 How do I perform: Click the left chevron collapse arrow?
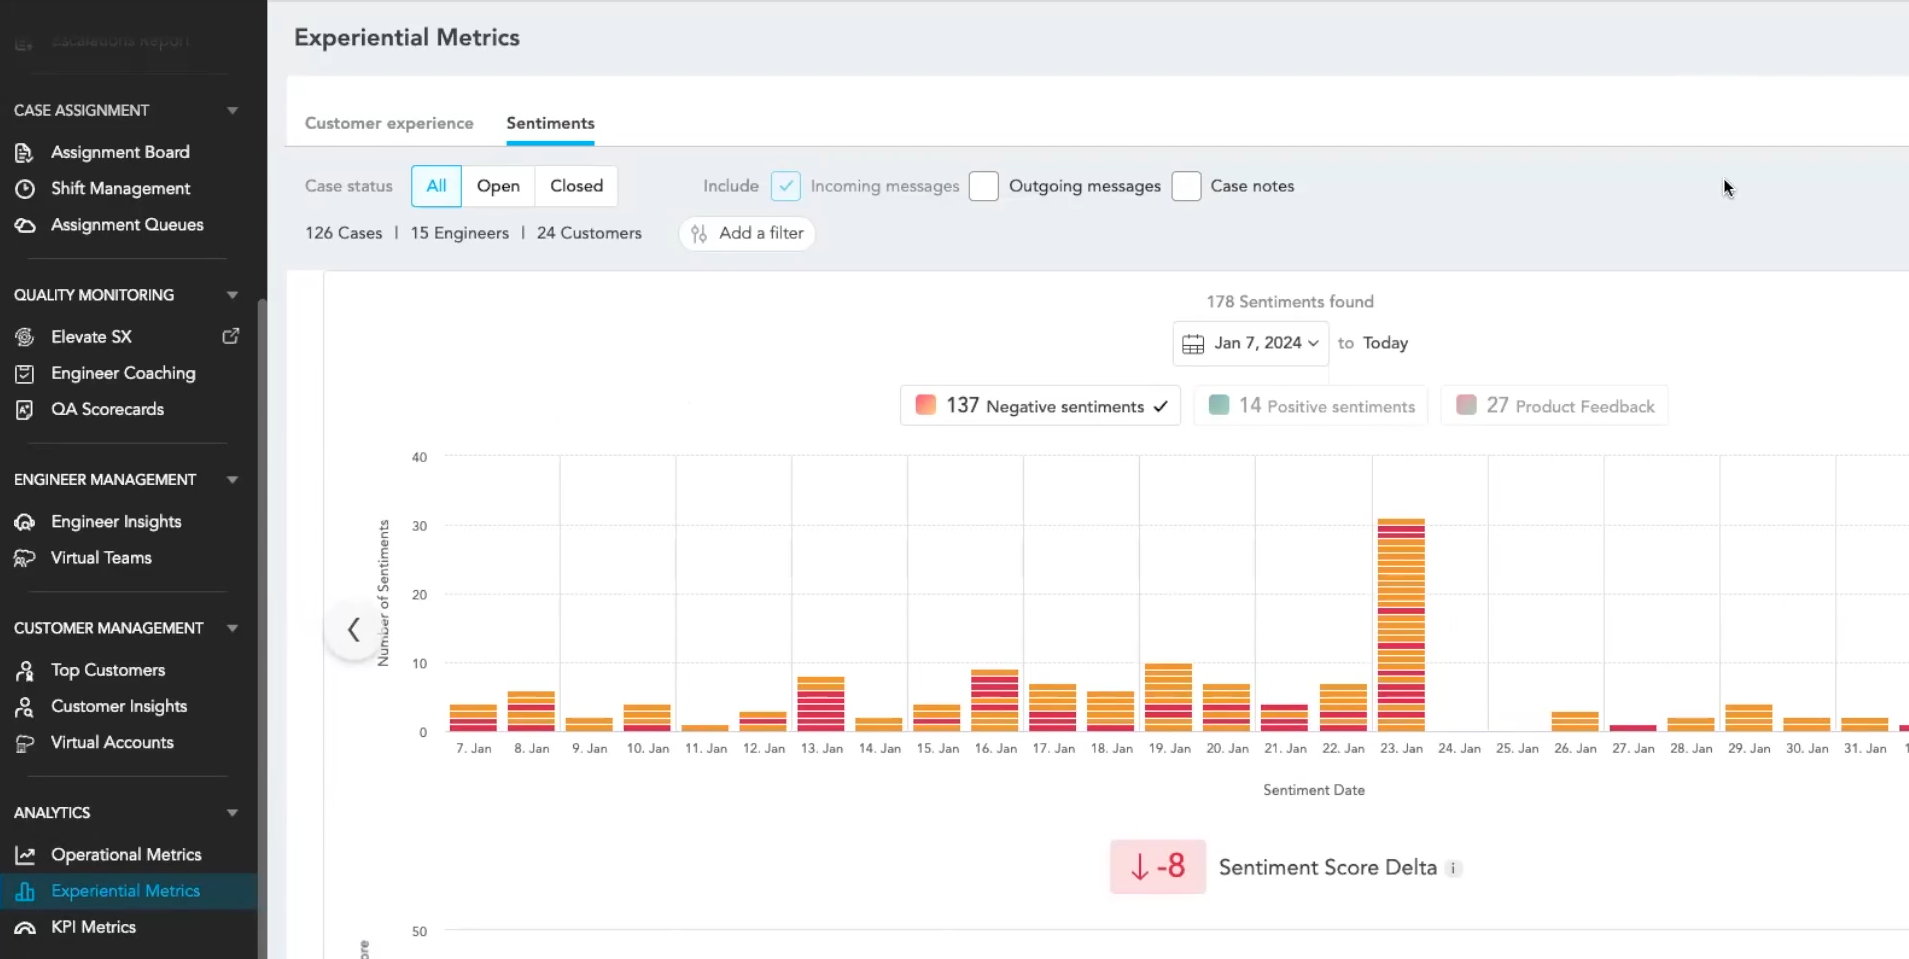(x=354, y=629)
